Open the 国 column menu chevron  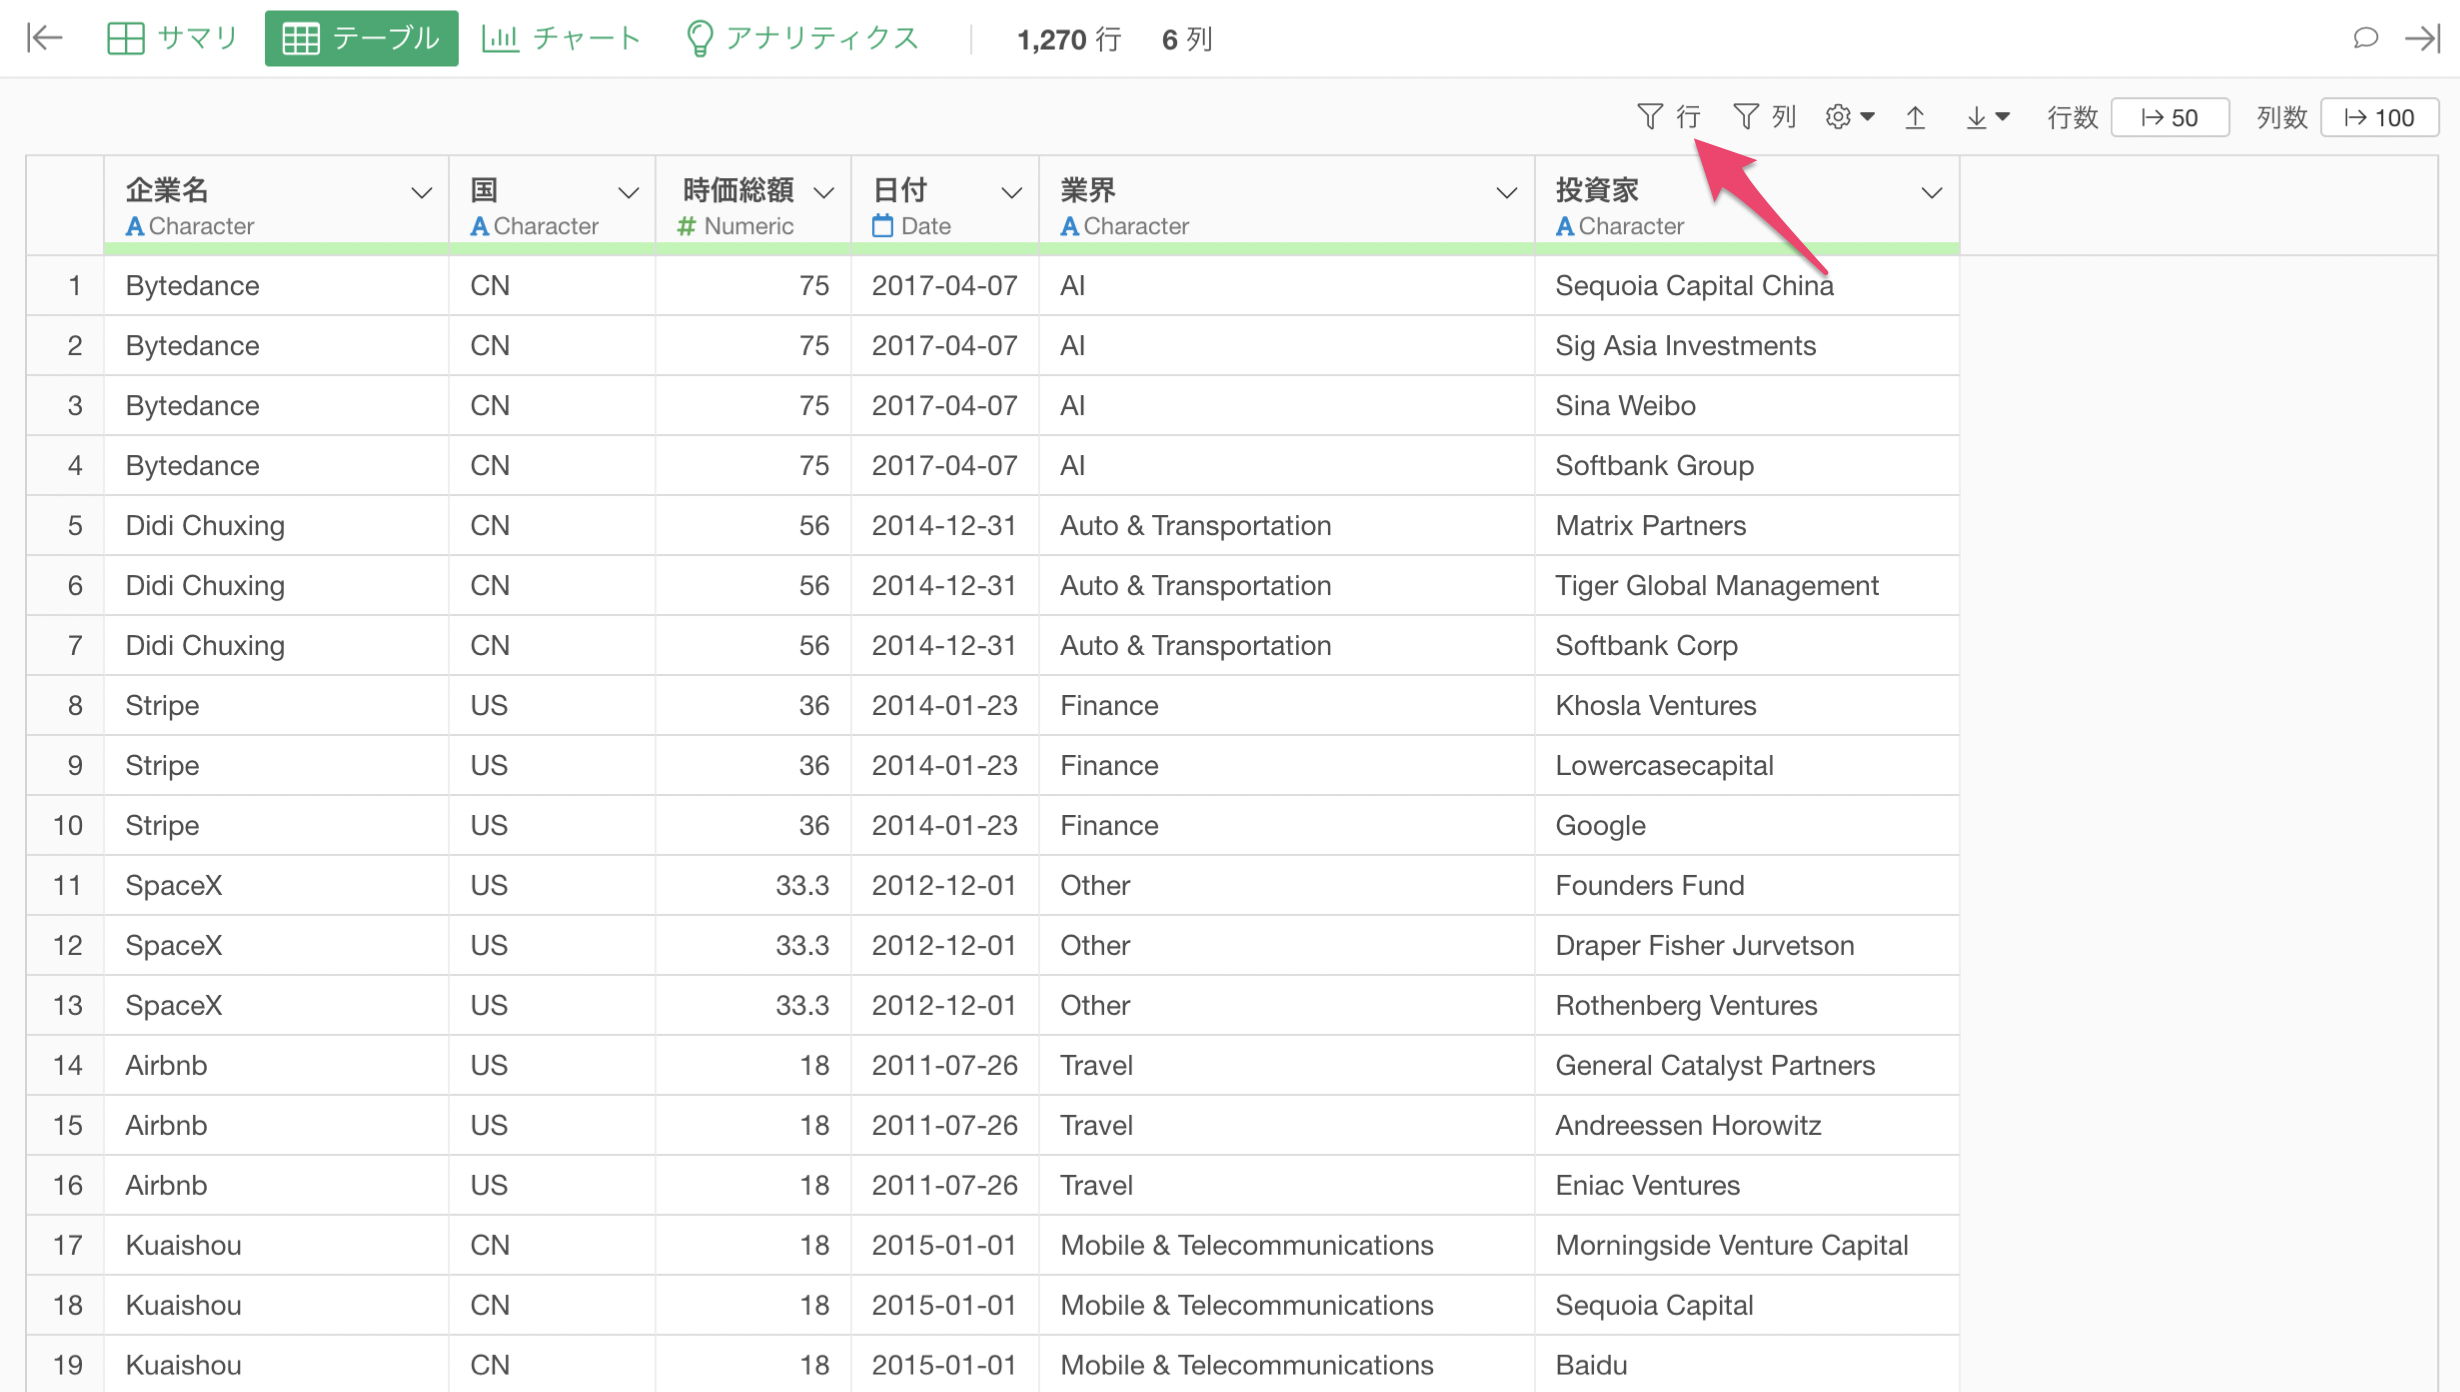pos(628,192)
